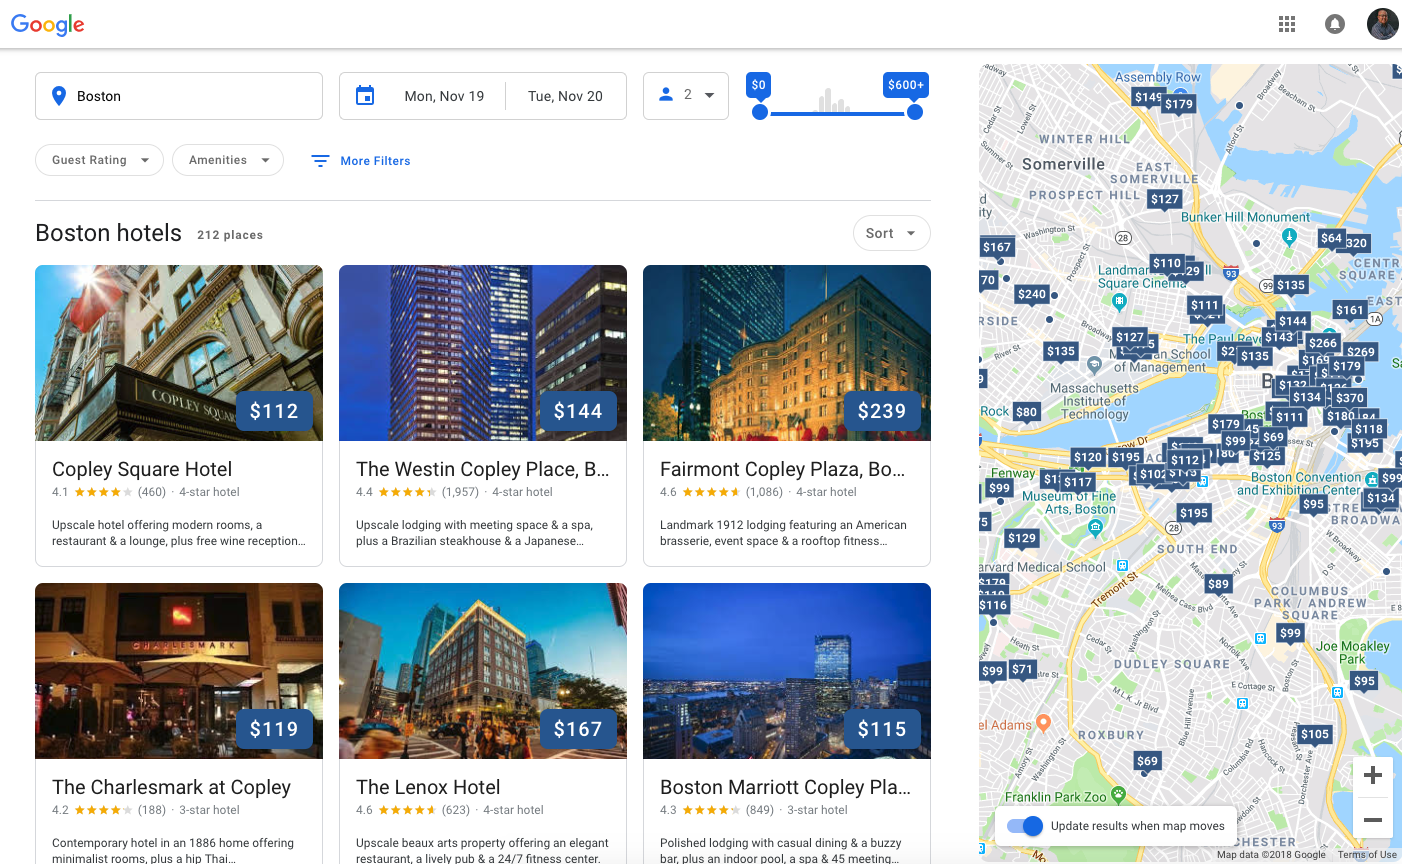Click the $144 price badge
The image size is (1402, 864).
(x=578, y=411)
